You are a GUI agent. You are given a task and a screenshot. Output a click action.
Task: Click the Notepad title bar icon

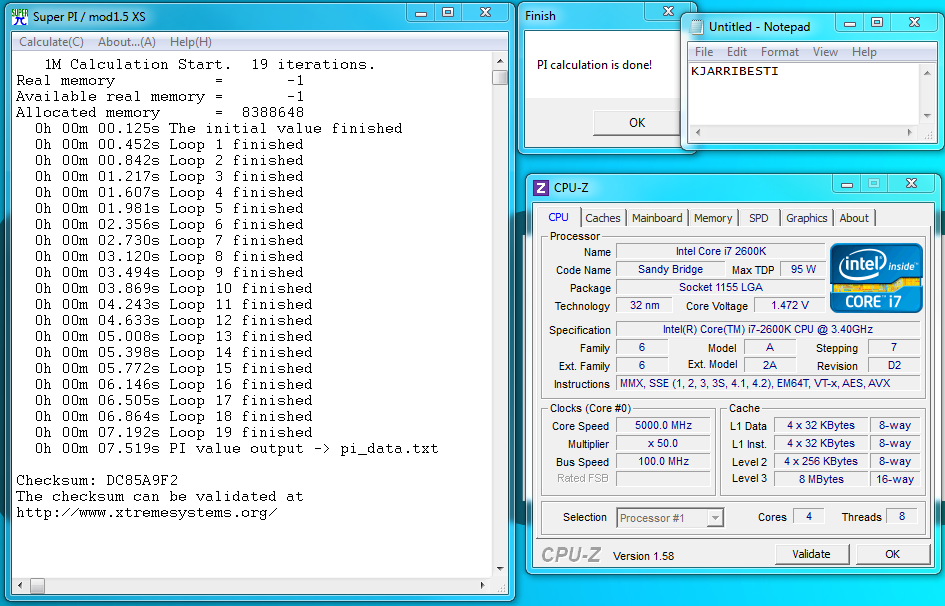click(695, 26)
